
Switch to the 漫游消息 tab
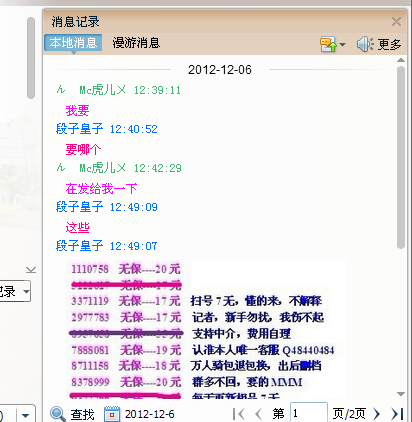136,43
